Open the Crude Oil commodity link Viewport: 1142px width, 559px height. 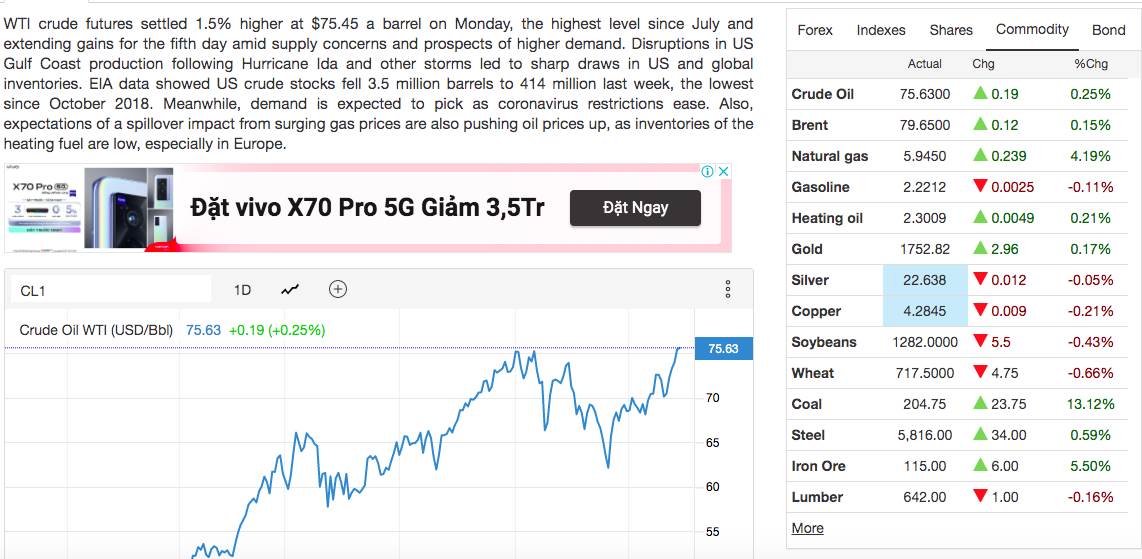coord(822,94)
